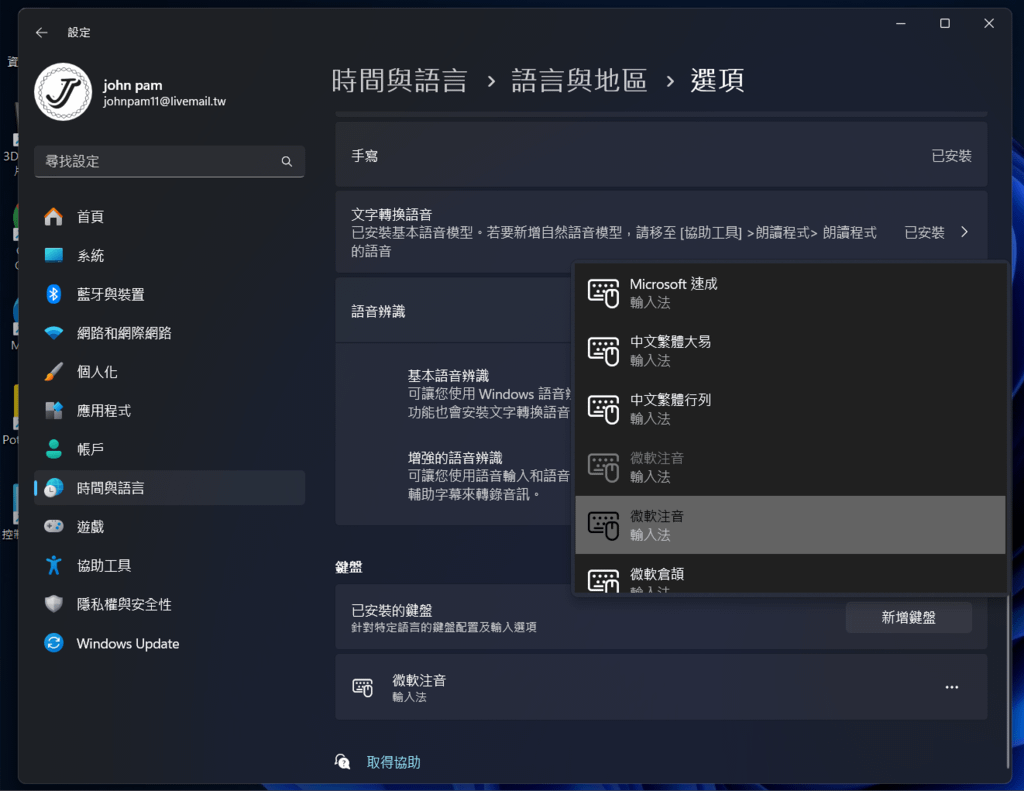Viewport: 1024px width, 791px height.
Task: Click the 基本語音辨識 heading
Action: pyautogui.click(x=448, y=376)
